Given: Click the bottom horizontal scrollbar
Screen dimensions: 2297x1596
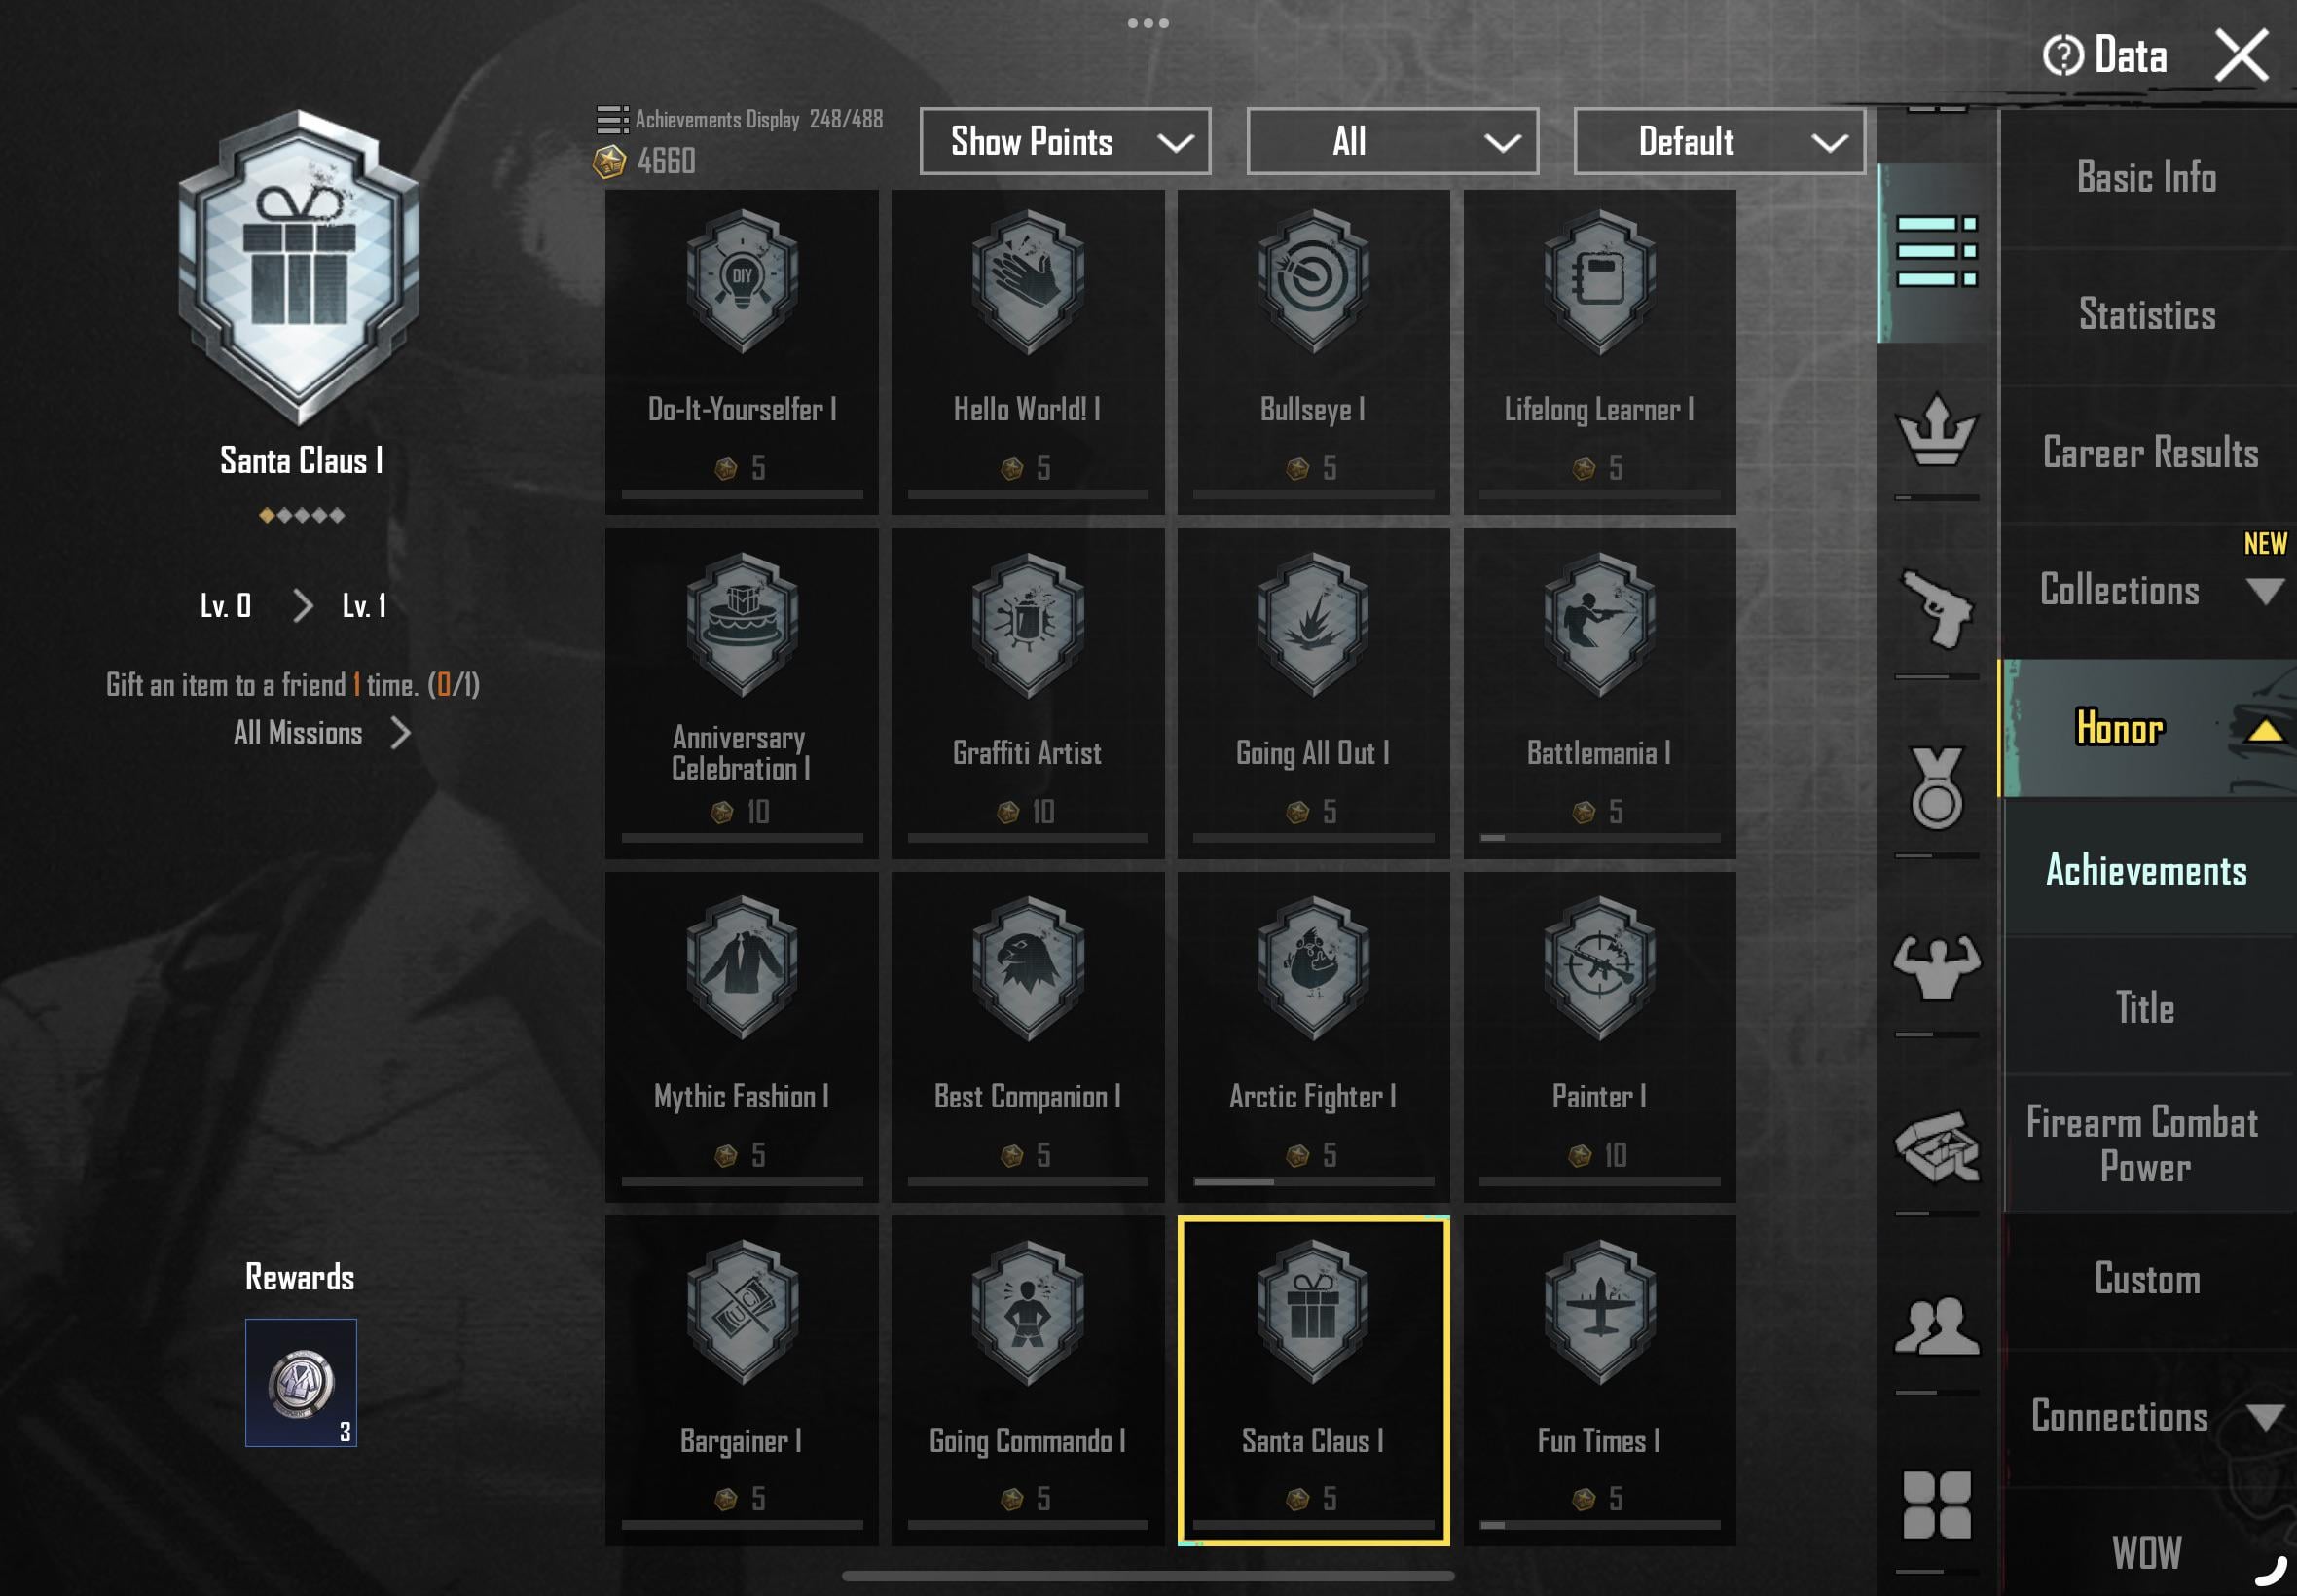Looking at the screenshot, I should click(1148, 1576).
